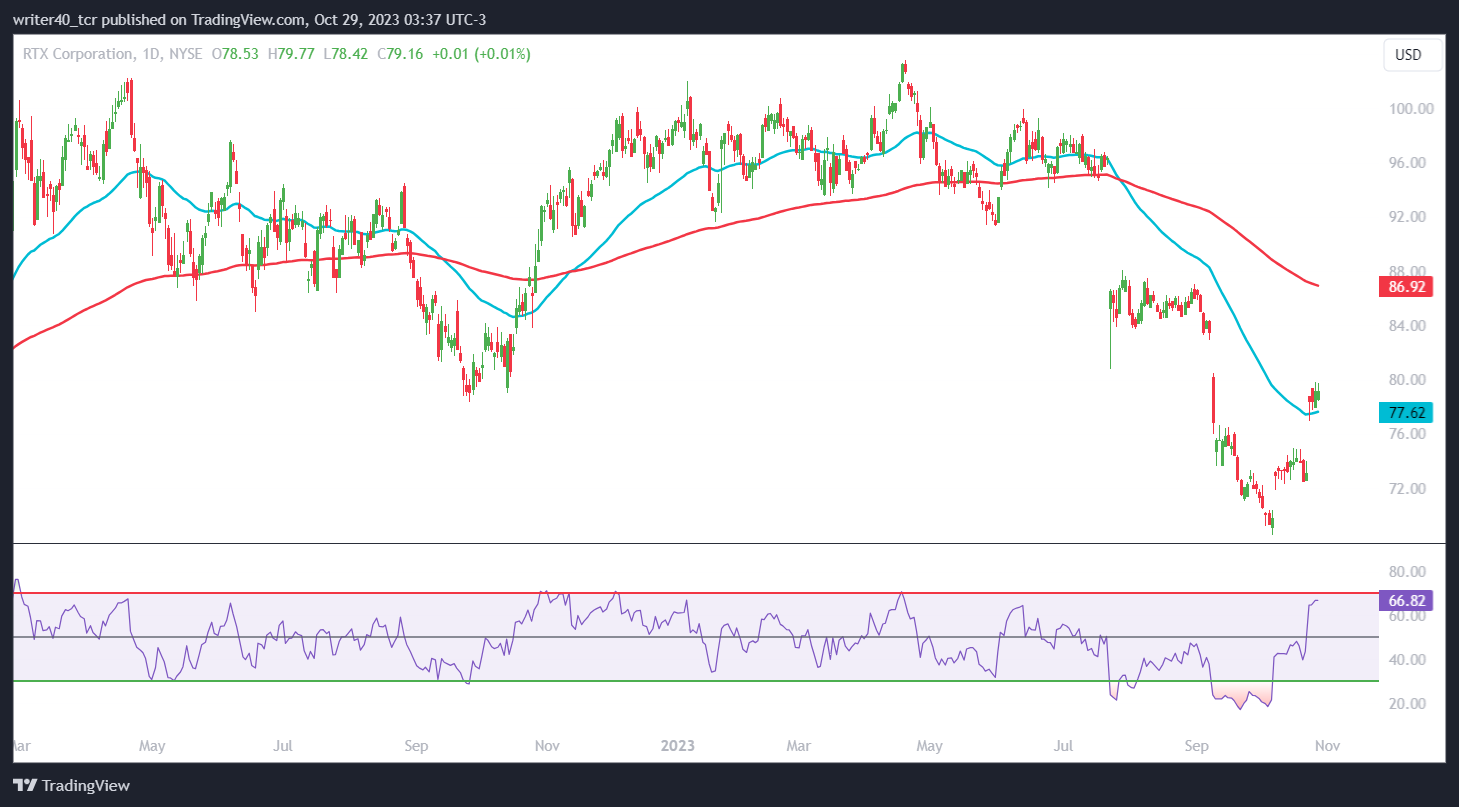
Task: Click the Sep label left of 2023 on time axis
Action: coord(417,746)
